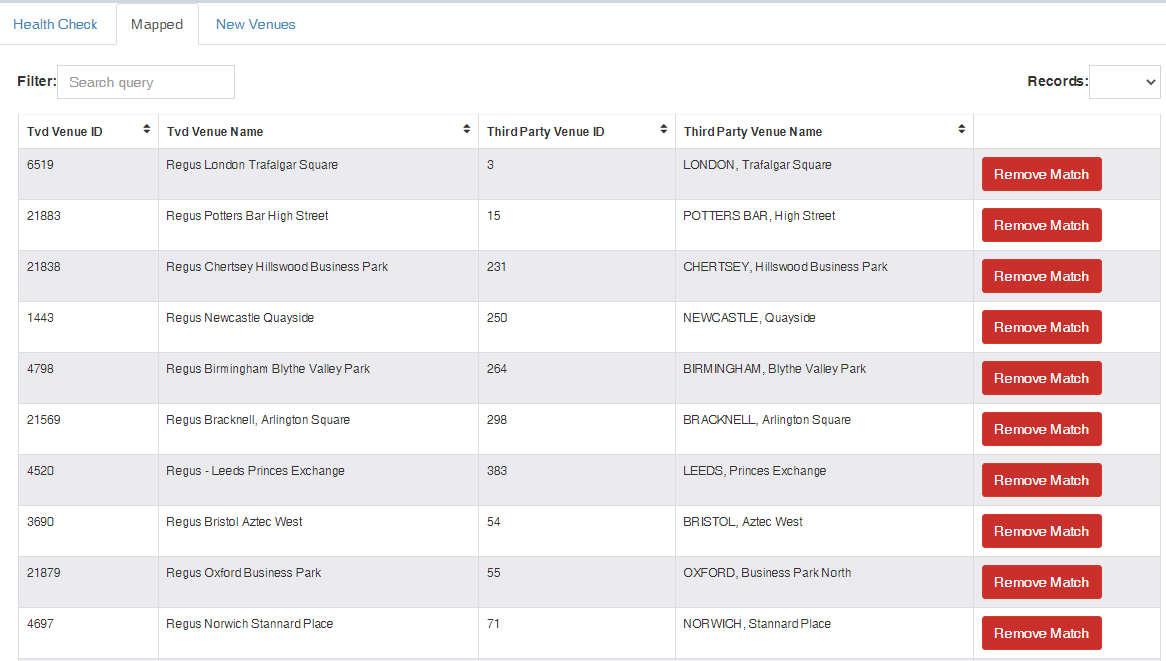Sort by Tvd Venue Name arrows
1166x661 pixels.
pos(466,129)
